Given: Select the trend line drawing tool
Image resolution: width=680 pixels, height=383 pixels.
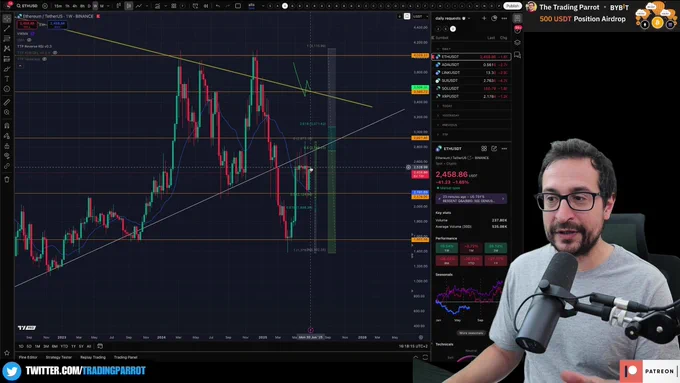Looking at the screenshot, I should (x=7, y=29).
